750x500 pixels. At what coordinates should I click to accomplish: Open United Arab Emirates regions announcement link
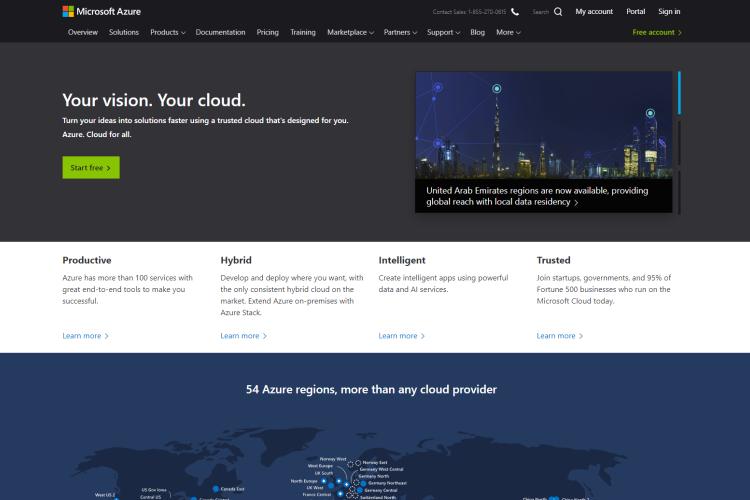pyautogui.click(x=537, y=196)
